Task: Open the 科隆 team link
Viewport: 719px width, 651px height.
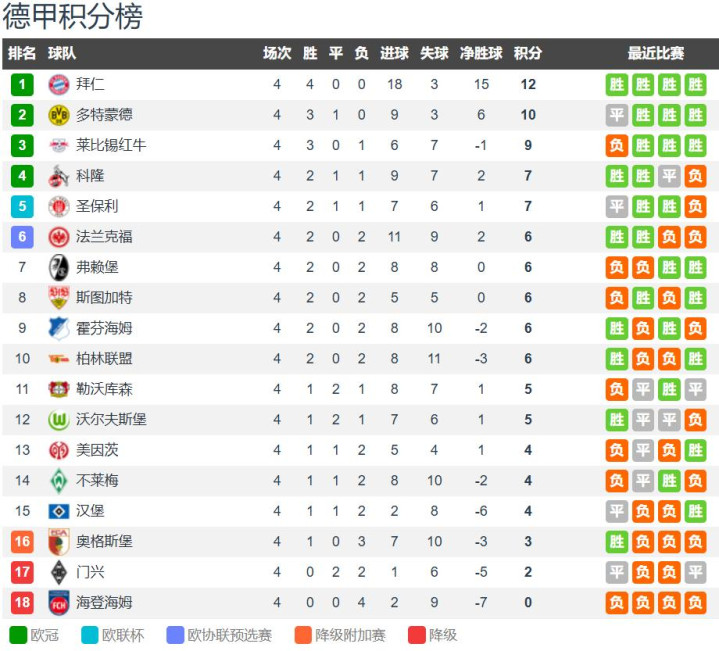Action: (x=90, y=176)
